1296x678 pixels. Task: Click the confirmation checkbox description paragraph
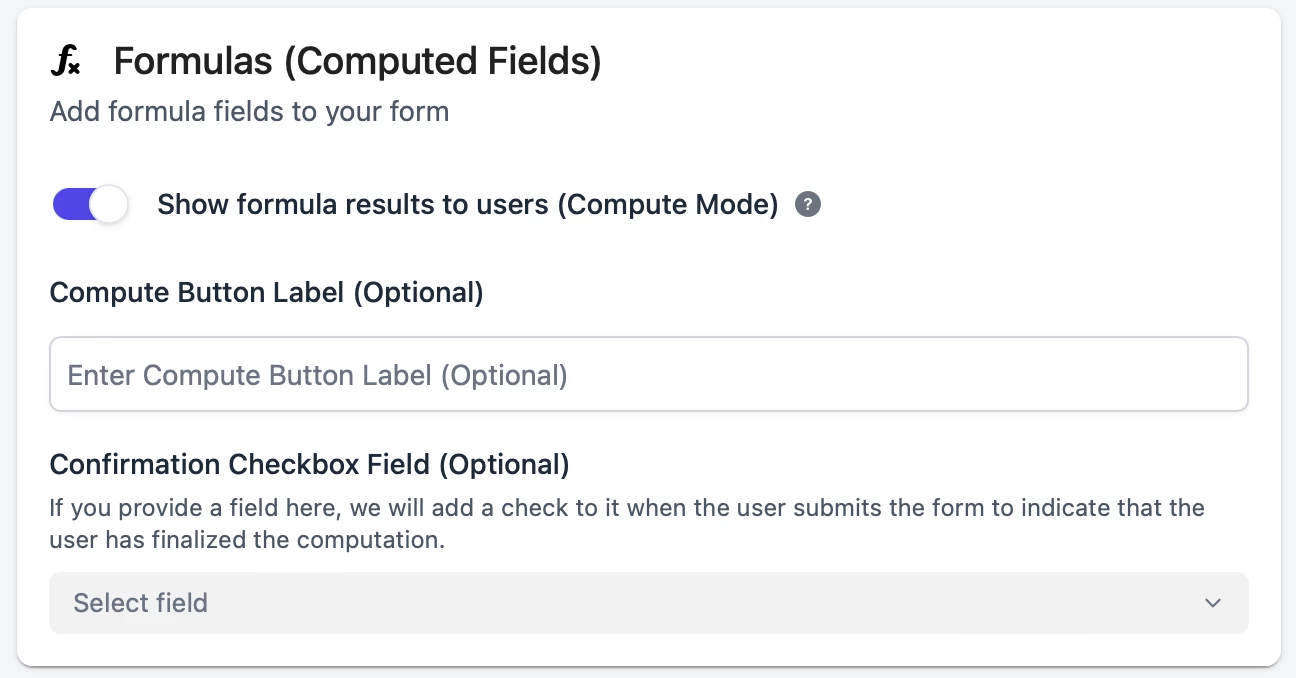pos(627,524)
